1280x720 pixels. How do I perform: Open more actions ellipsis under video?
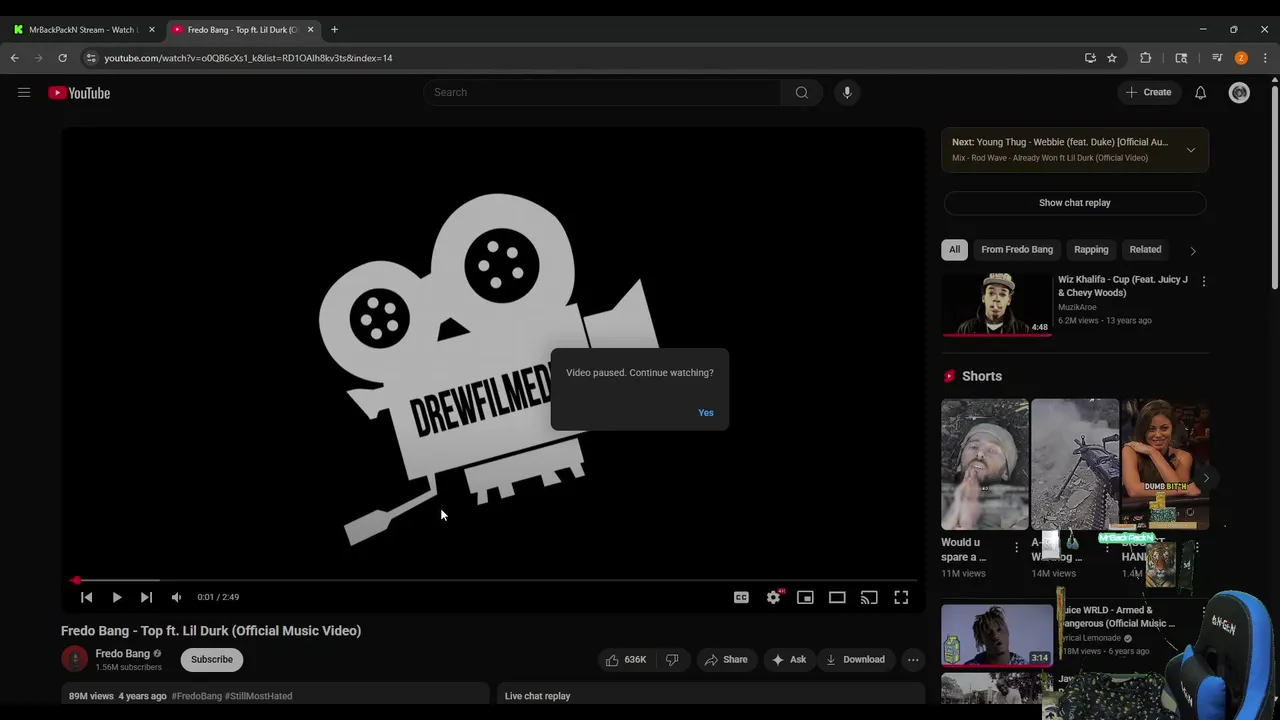coord(913,660)
